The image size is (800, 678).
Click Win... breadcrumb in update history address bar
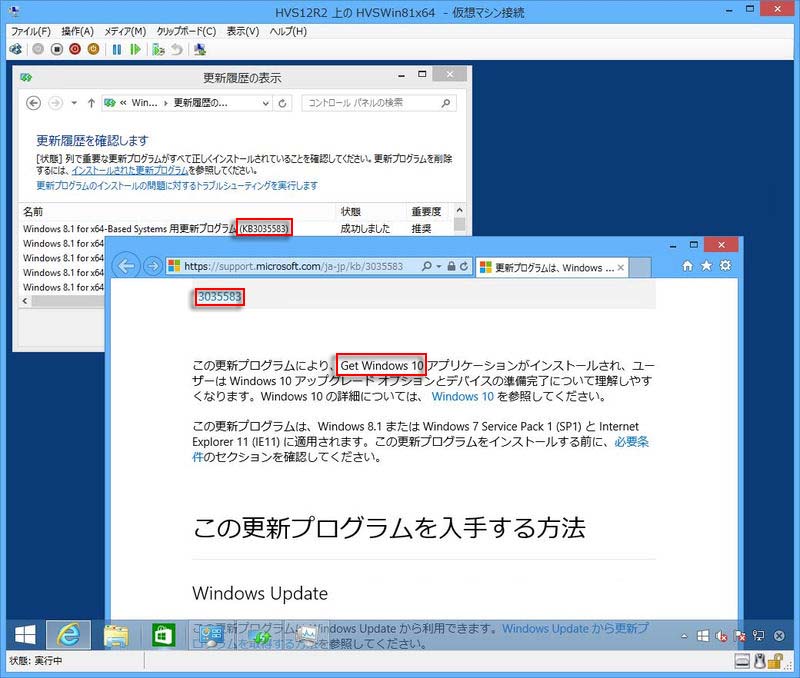(x=144, y=103)
